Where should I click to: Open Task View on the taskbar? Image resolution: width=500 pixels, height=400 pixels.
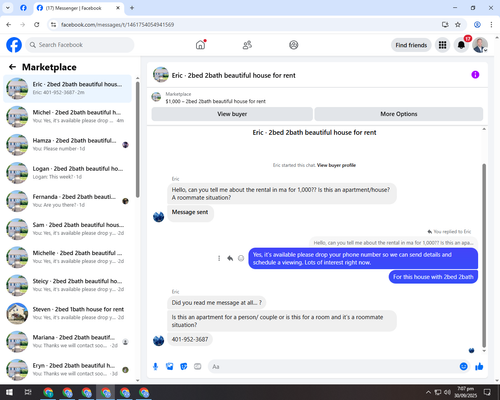(28, 392)
